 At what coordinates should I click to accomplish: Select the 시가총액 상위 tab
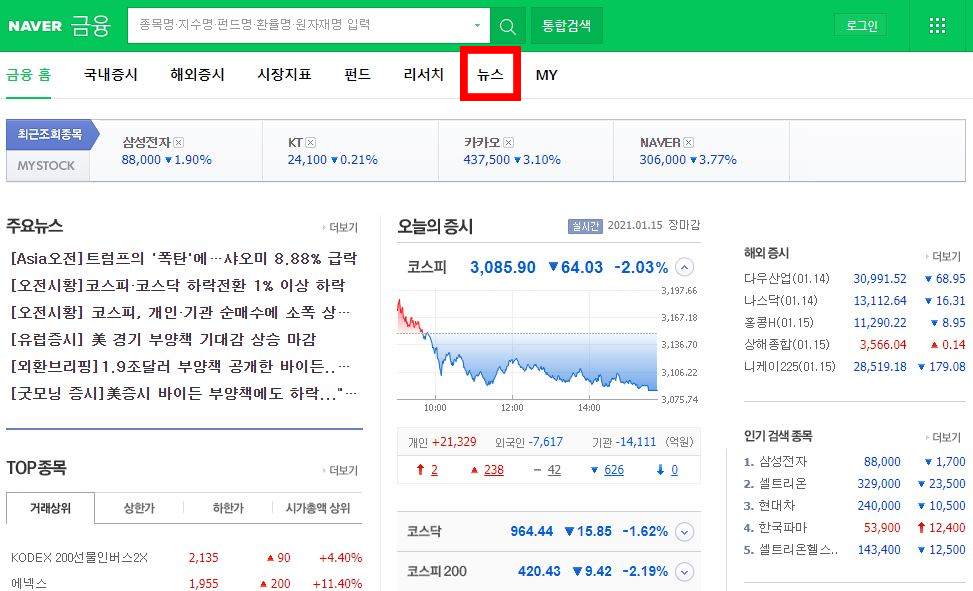click(318, 508)
